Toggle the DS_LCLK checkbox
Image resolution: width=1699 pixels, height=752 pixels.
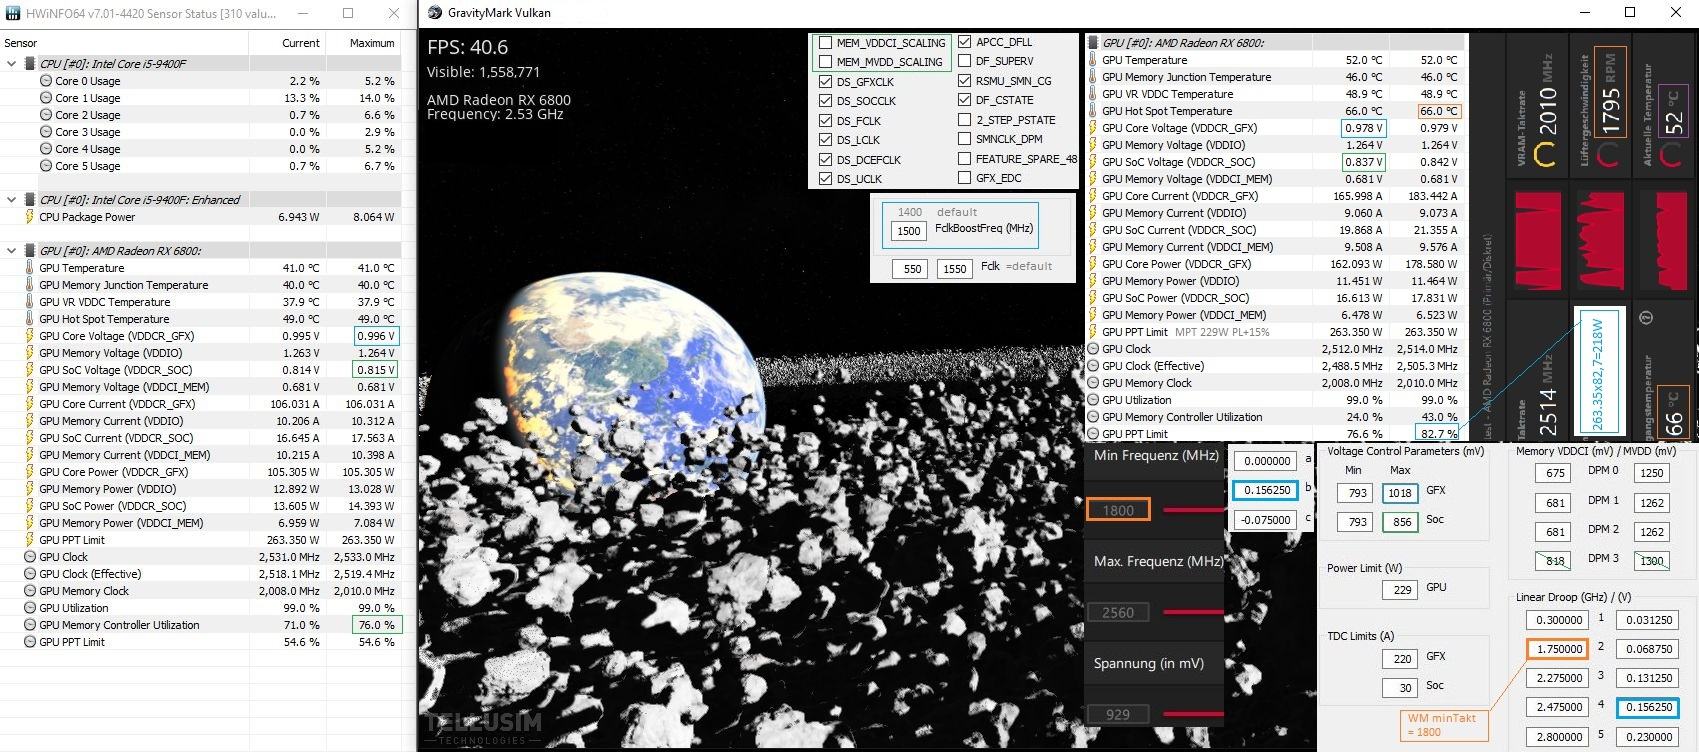tap(825, 140)
